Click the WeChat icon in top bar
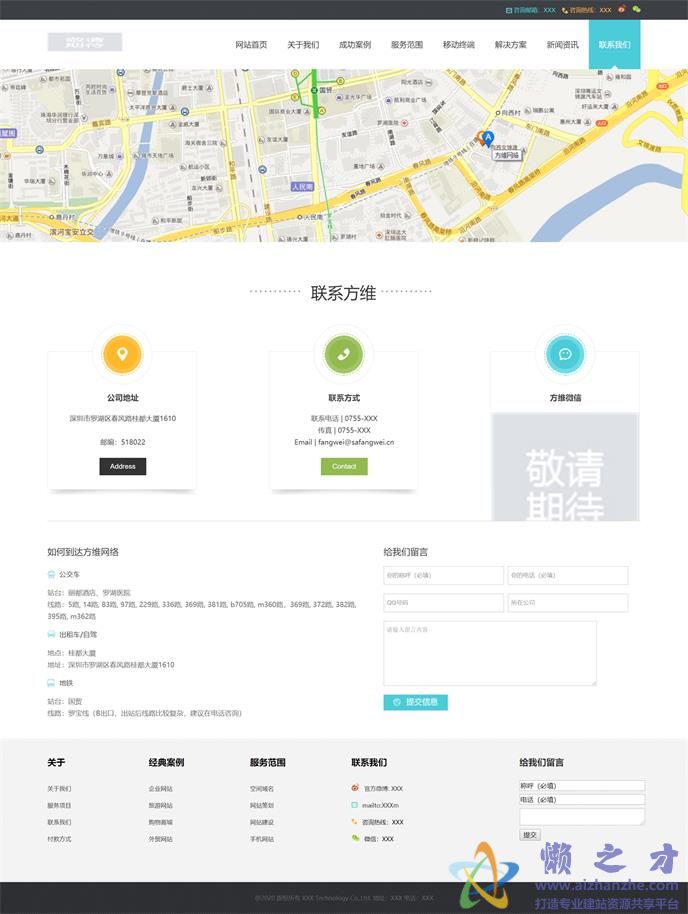Image resolution: width=688 pixels, height=914 pixels. coord(636,9)
